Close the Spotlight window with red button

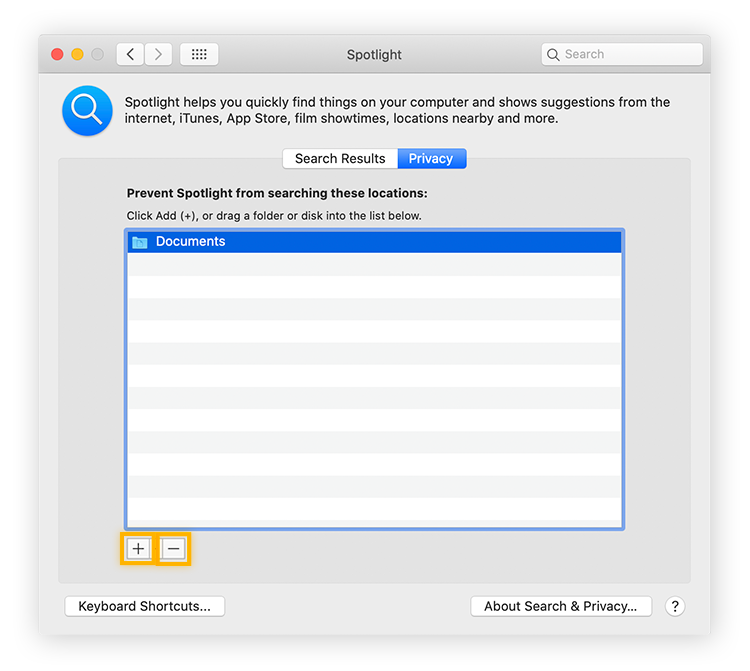(x=57, y=55)
